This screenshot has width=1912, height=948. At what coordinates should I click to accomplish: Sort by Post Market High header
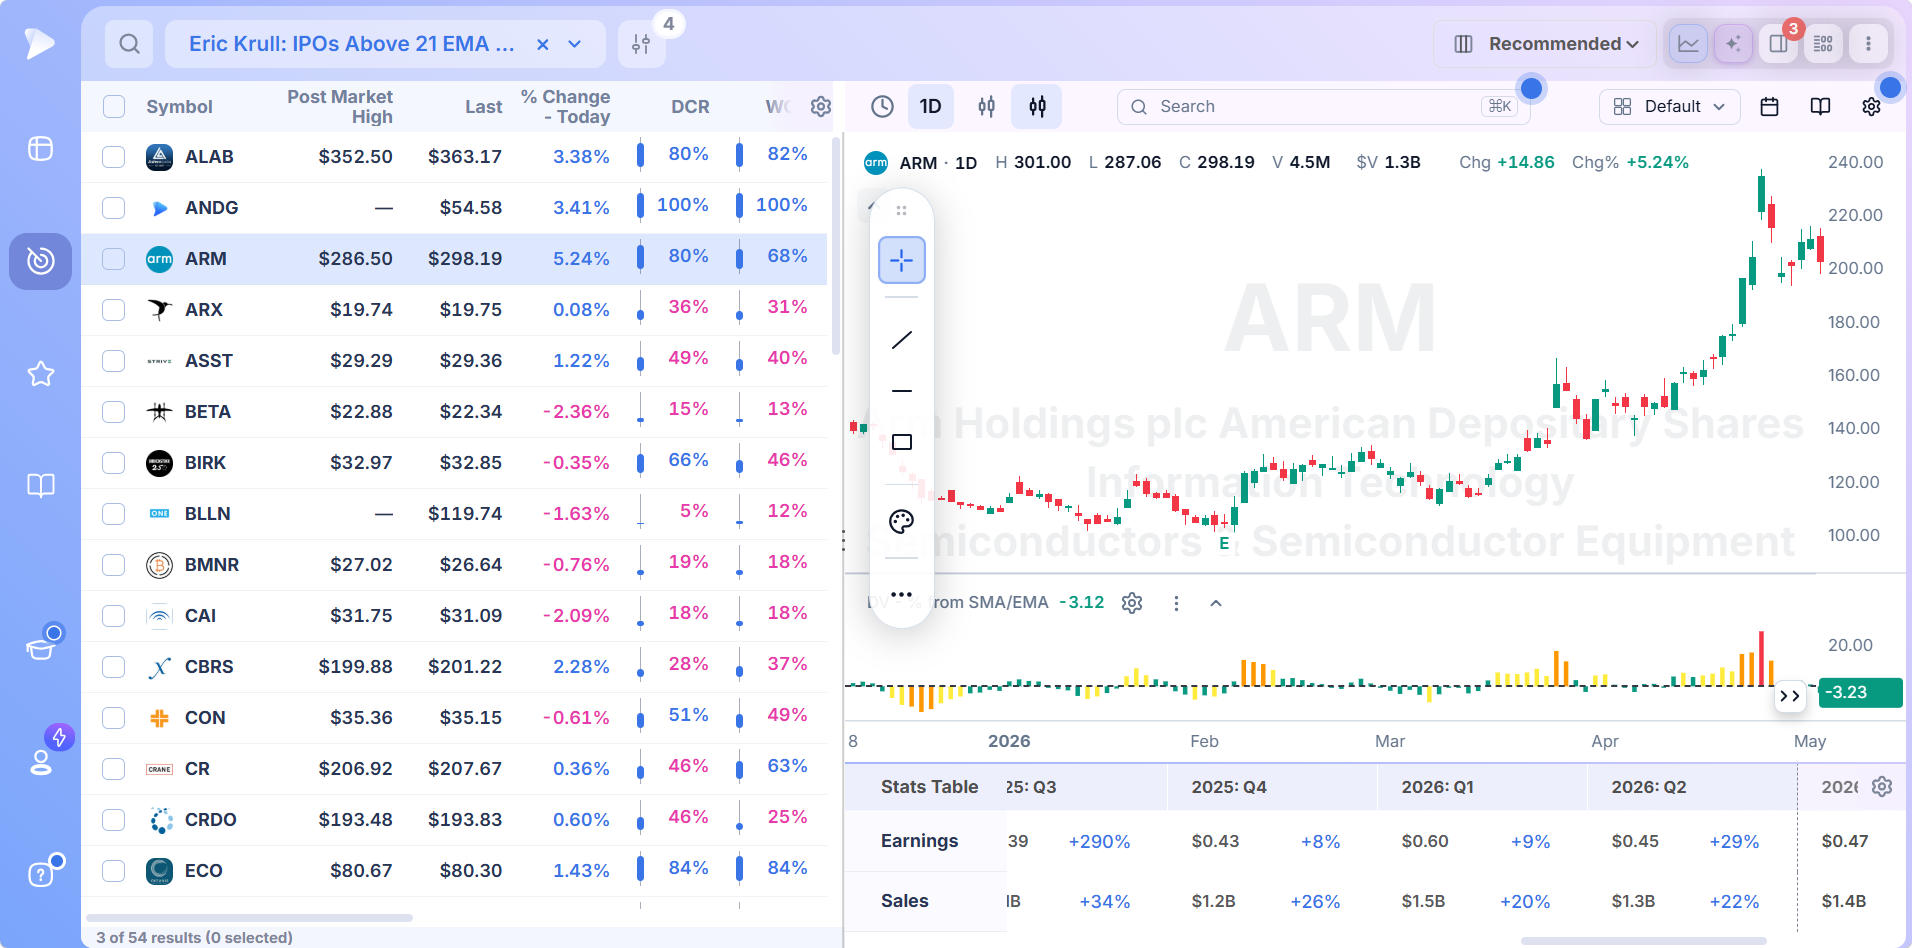coord(340,107)
